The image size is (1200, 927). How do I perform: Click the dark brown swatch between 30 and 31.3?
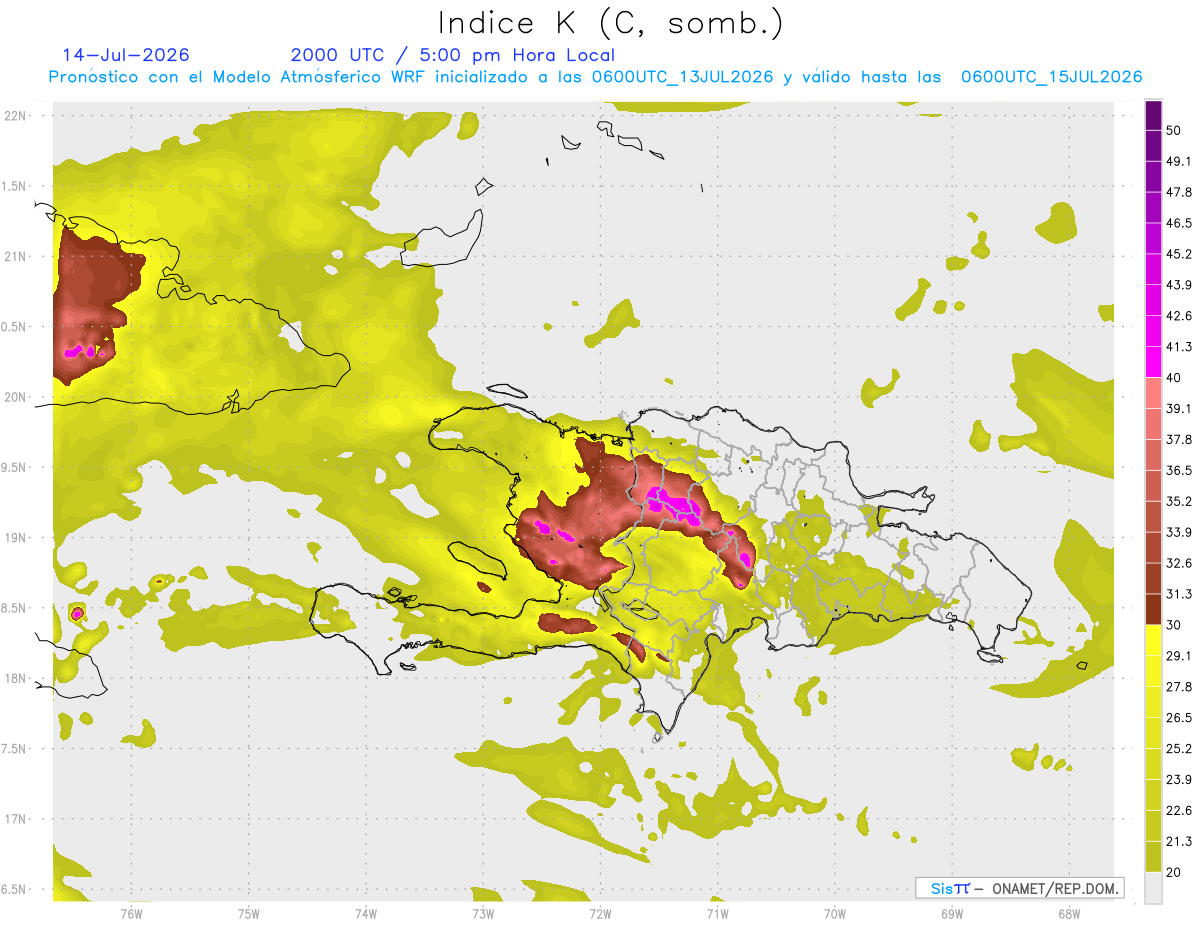coord(1153,609)
